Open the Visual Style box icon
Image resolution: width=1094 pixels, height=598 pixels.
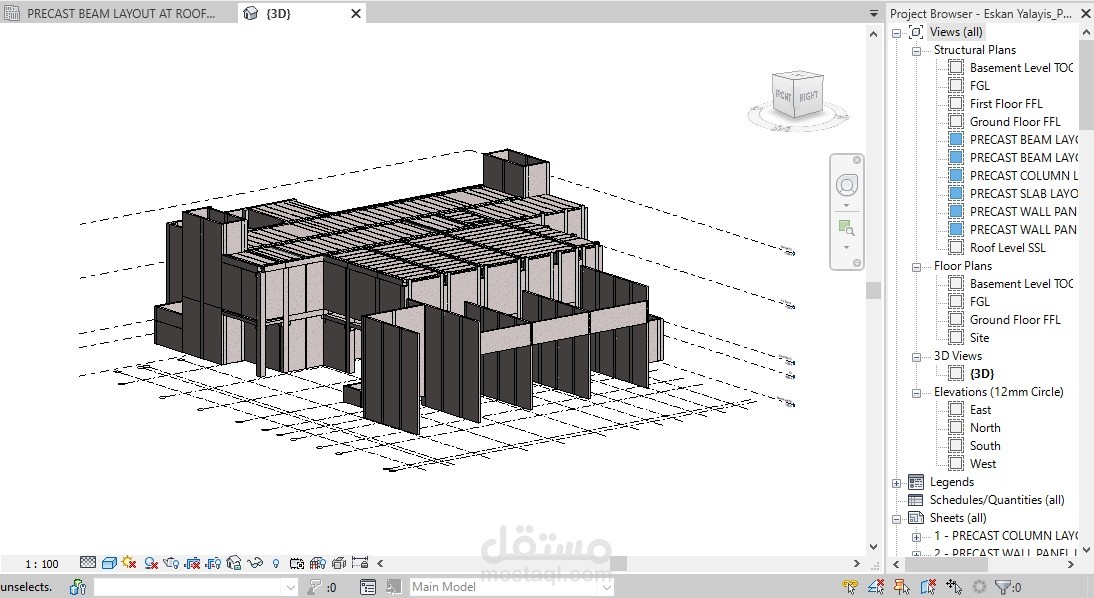(x=109, y=562)
